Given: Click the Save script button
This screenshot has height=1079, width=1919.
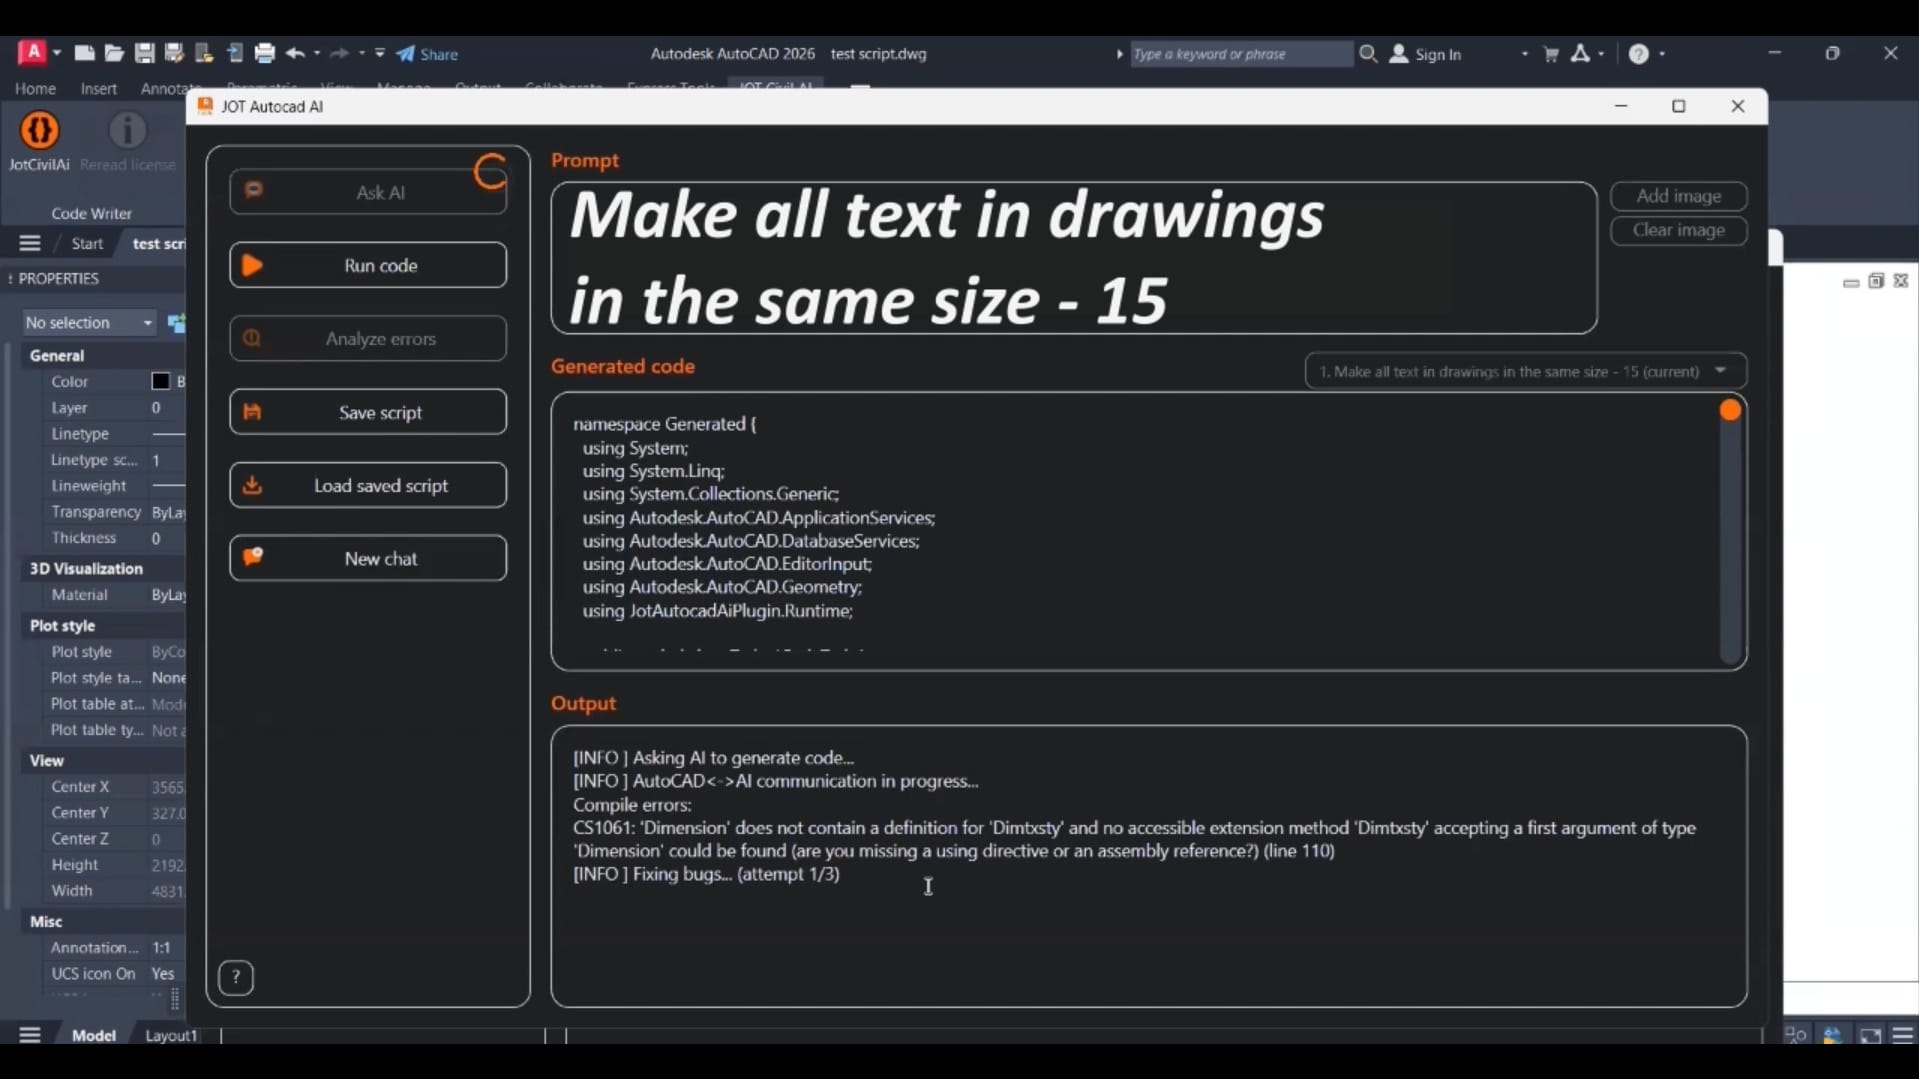Looking at the screenshot, I should click(368, 412).
